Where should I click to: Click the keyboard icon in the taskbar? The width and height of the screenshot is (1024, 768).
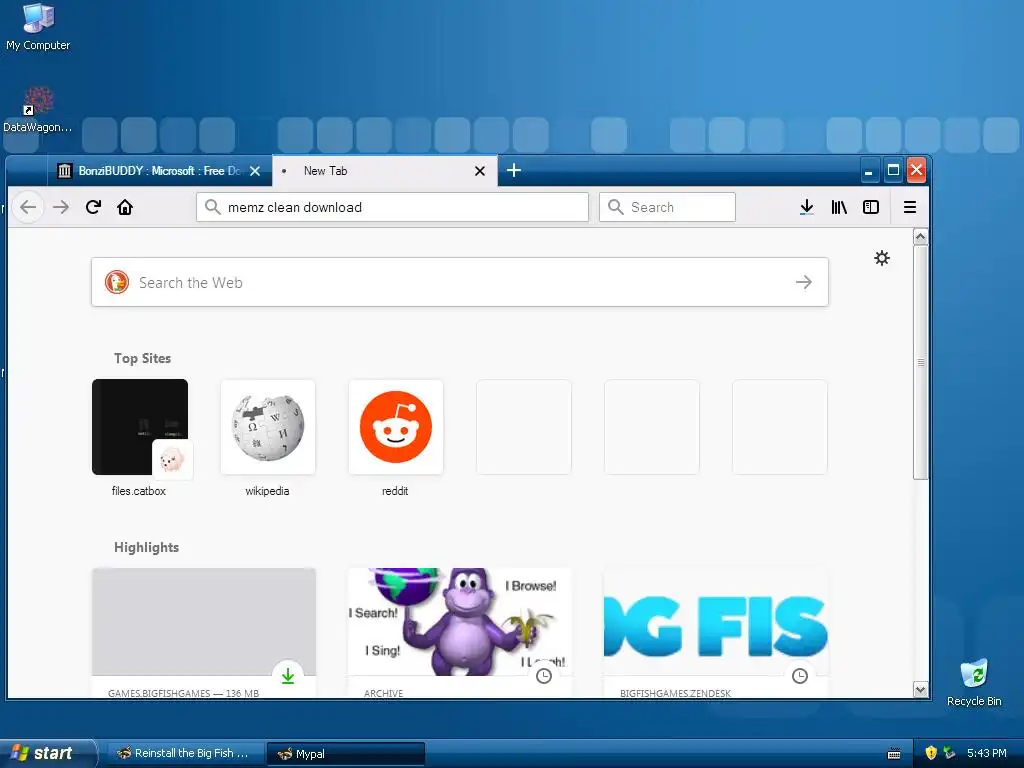[894, 754]
